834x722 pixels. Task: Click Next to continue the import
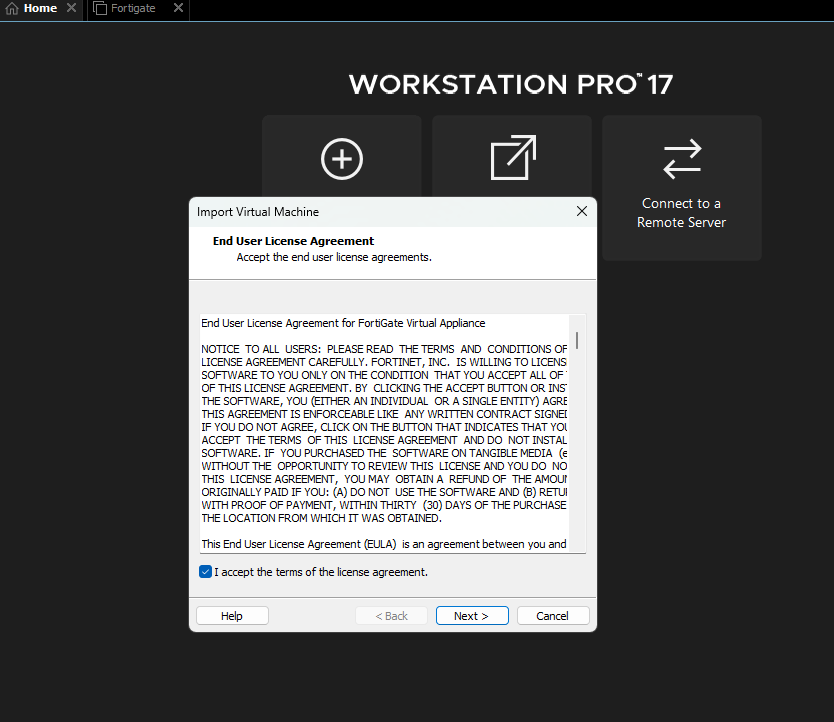tap(472, 616)
